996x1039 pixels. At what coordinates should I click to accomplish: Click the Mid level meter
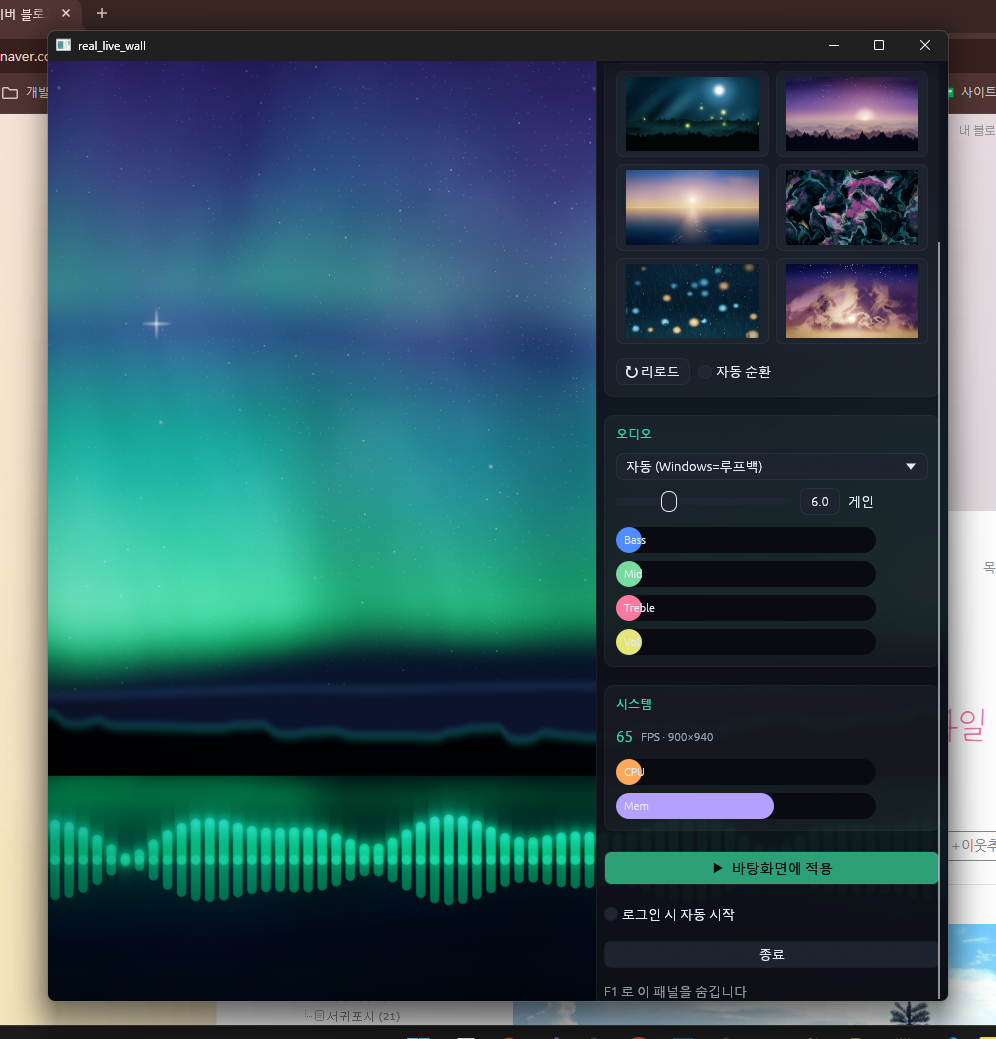point(746,574)
